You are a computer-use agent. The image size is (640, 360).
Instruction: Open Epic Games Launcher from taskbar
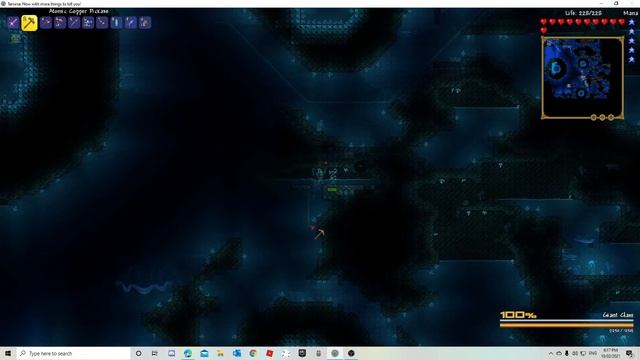pos(302,353)
